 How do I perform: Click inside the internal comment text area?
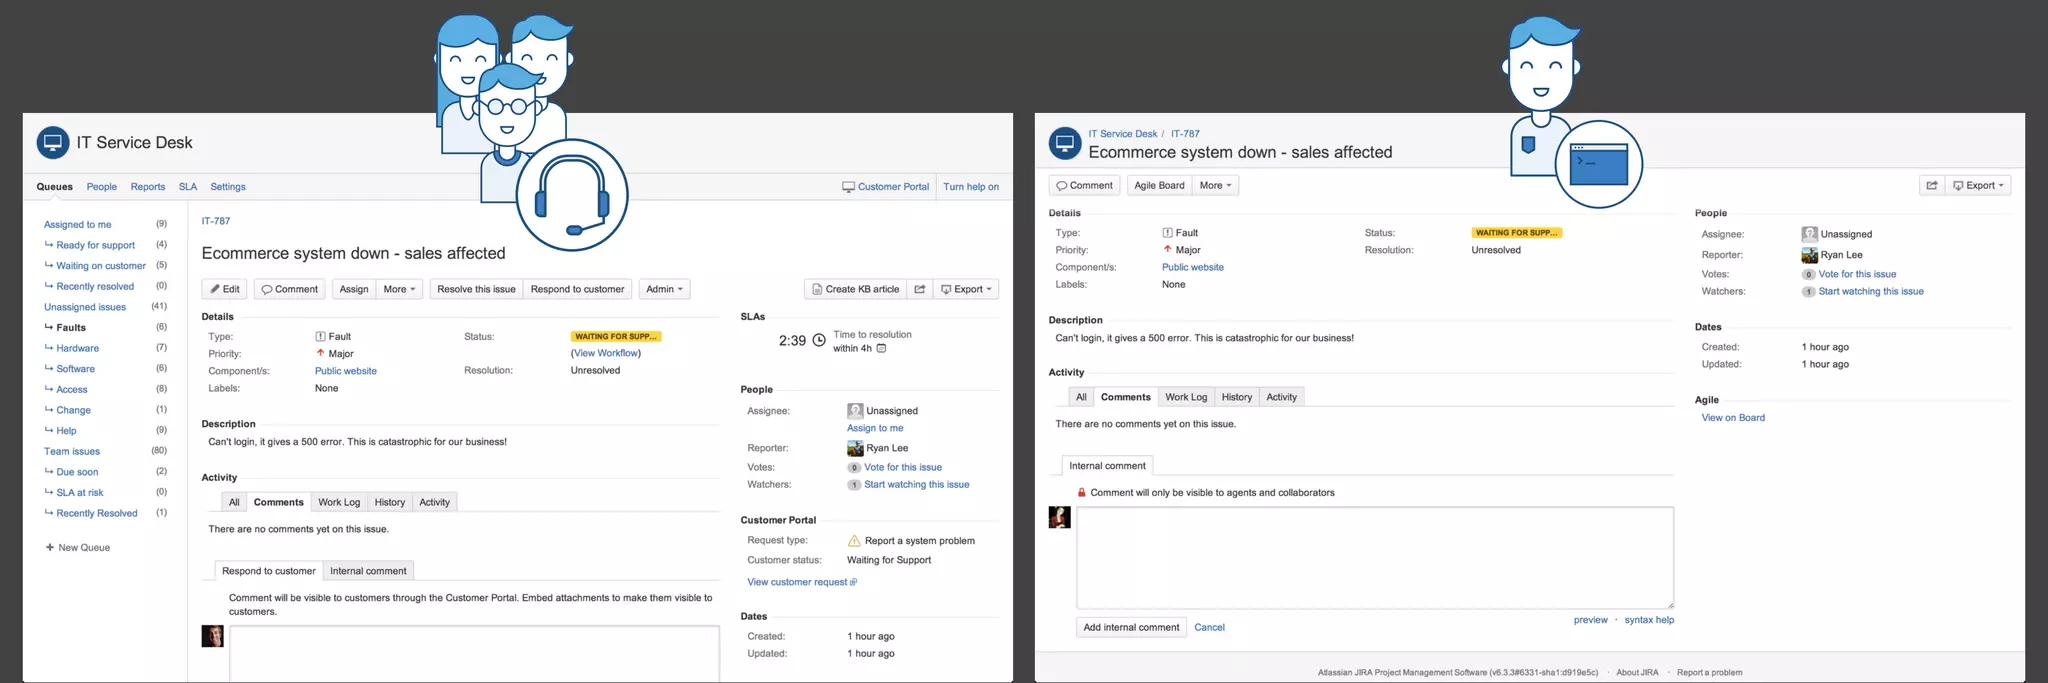pyautogui.click(x=1374, y=557)
